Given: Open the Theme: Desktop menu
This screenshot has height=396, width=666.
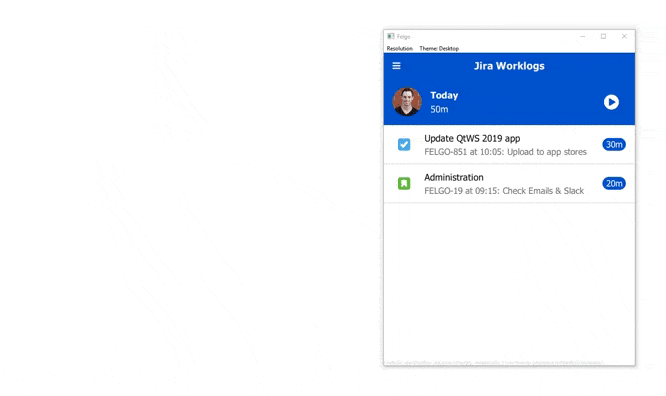Looking at the screenshot, I should [439, 48].
